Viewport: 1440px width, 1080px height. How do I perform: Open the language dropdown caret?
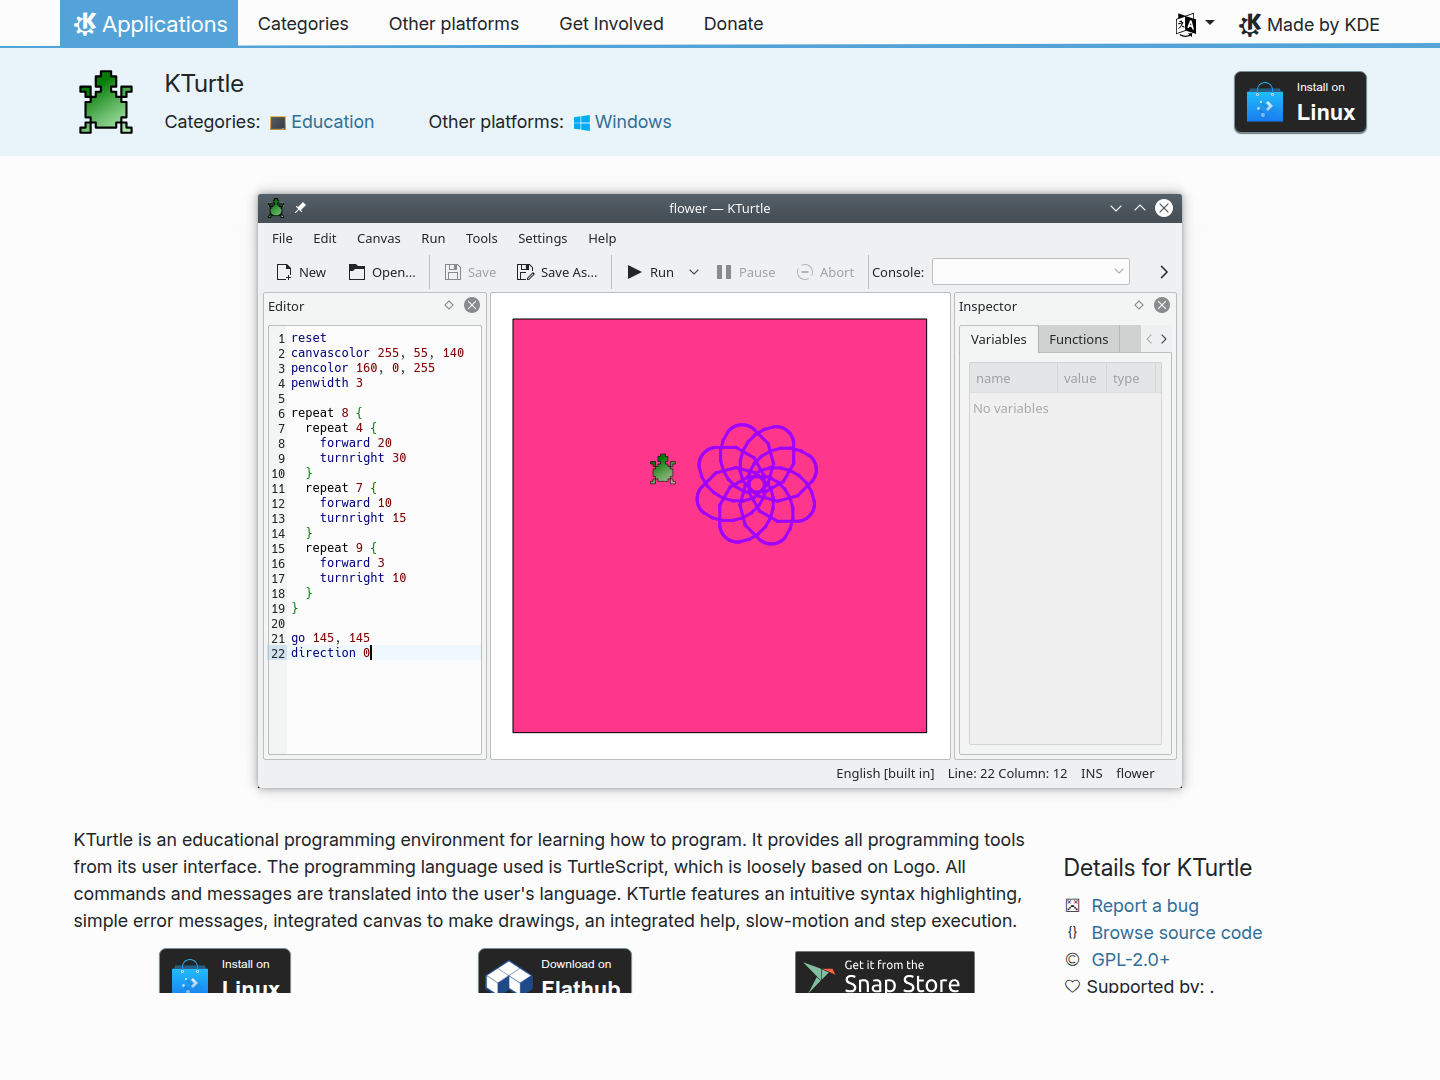coord(1210,23)
